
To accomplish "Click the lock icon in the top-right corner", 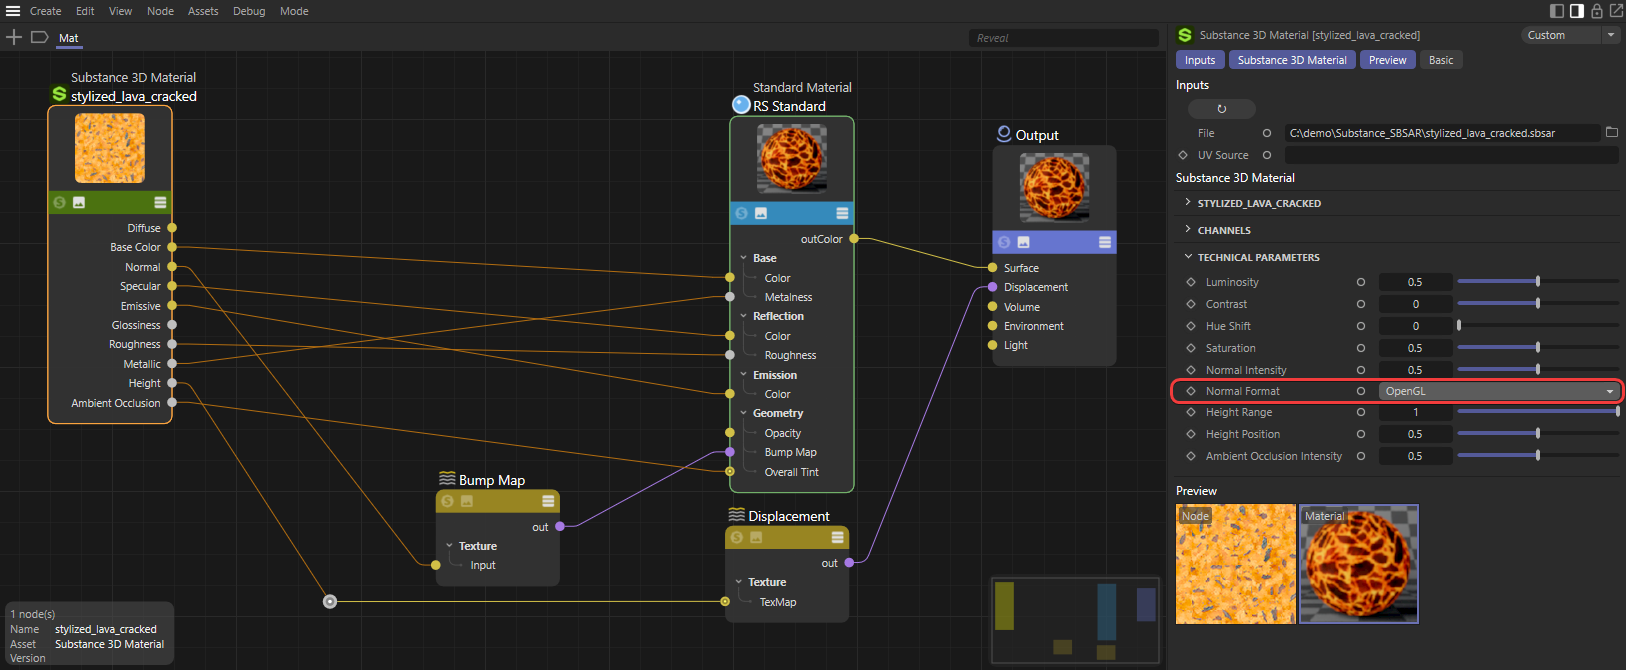I will 1597,11.
